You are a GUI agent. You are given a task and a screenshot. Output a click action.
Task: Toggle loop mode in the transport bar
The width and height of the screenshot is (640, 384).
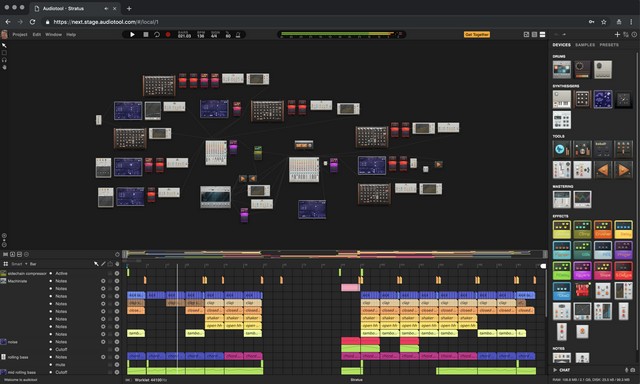click(157, 35)
